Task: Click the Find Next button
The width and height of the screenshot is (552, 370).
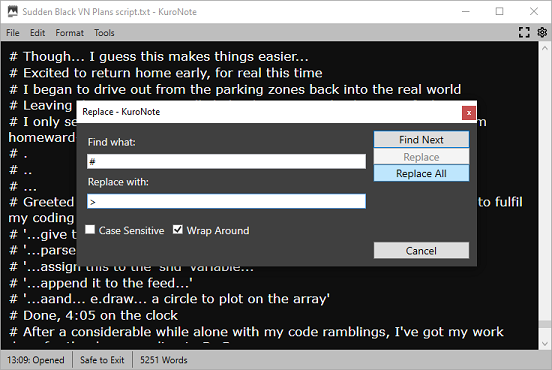Action: tap(421, 140)
